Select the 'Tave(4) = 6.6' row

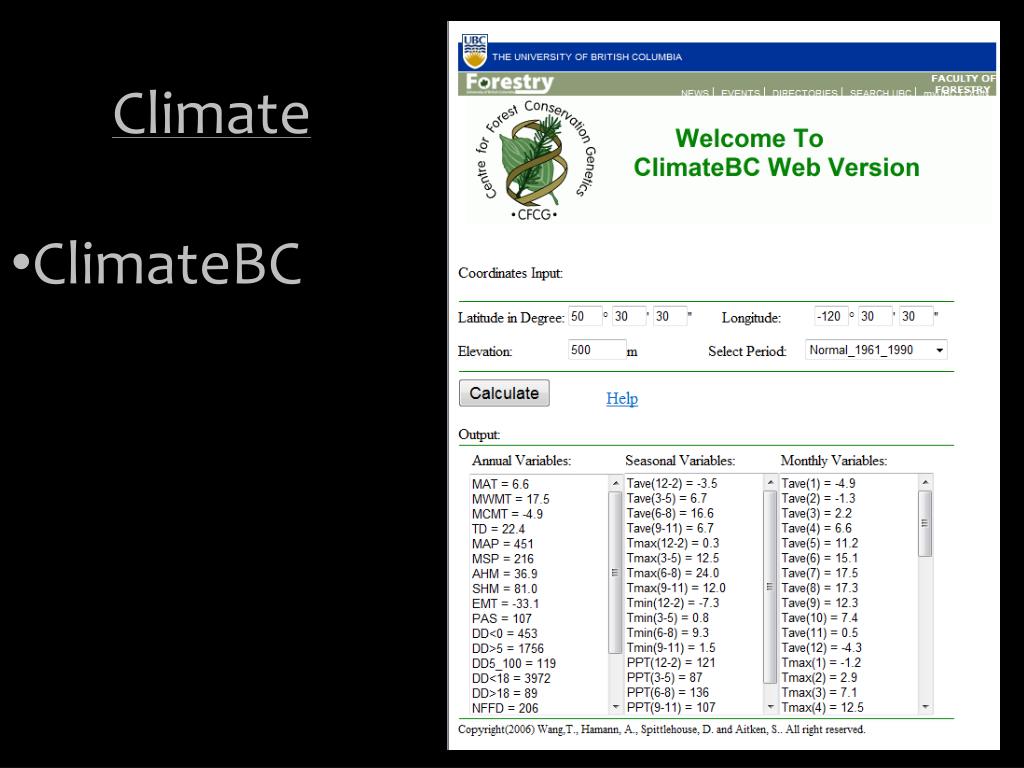816,528
